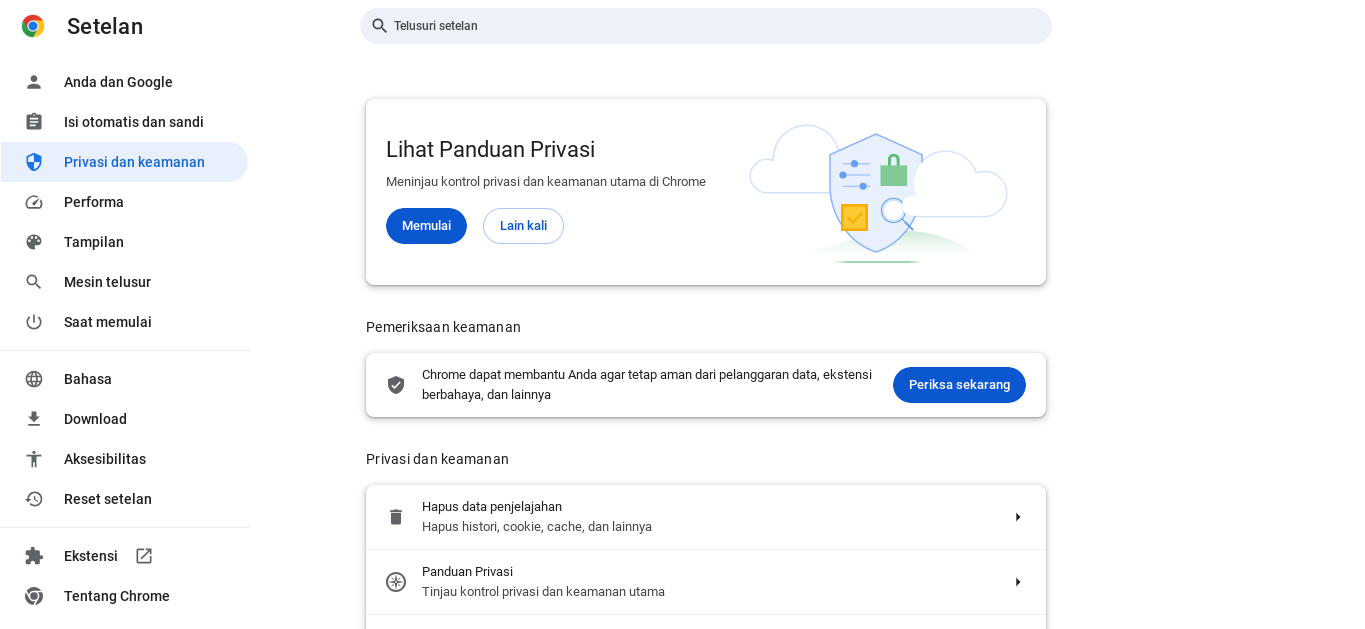Click the Periksa sekarang button

pos(959,385)
